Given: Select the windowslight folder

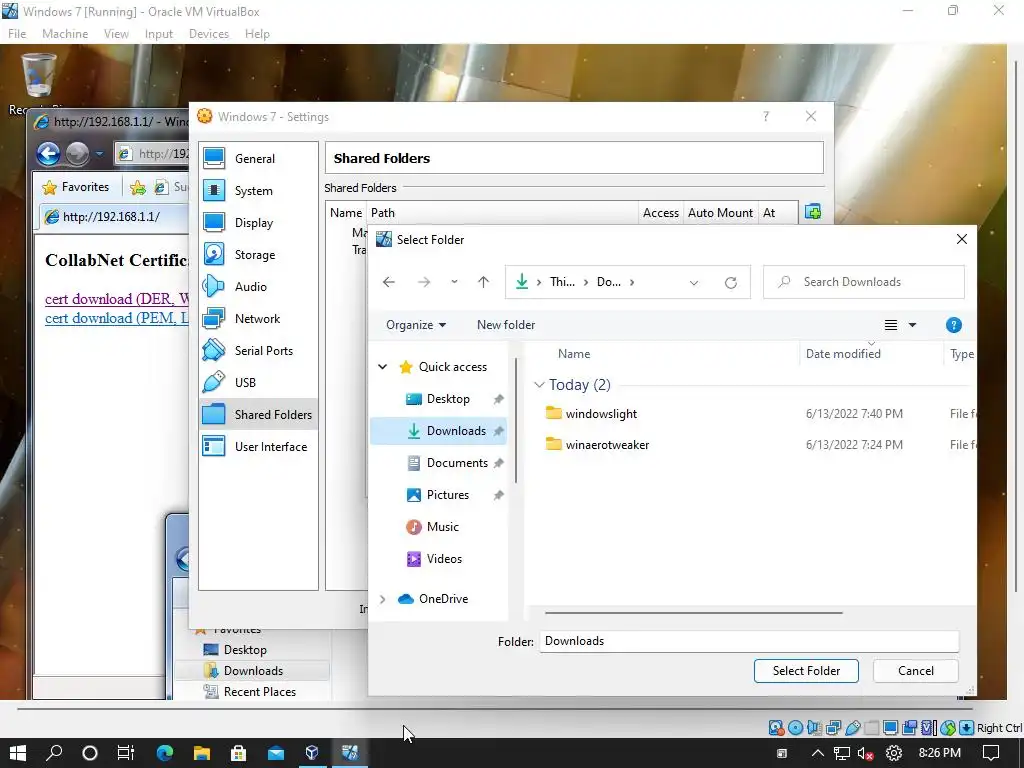Looking at the screenshot, I should pyautogui.click(x=601, y=414).
